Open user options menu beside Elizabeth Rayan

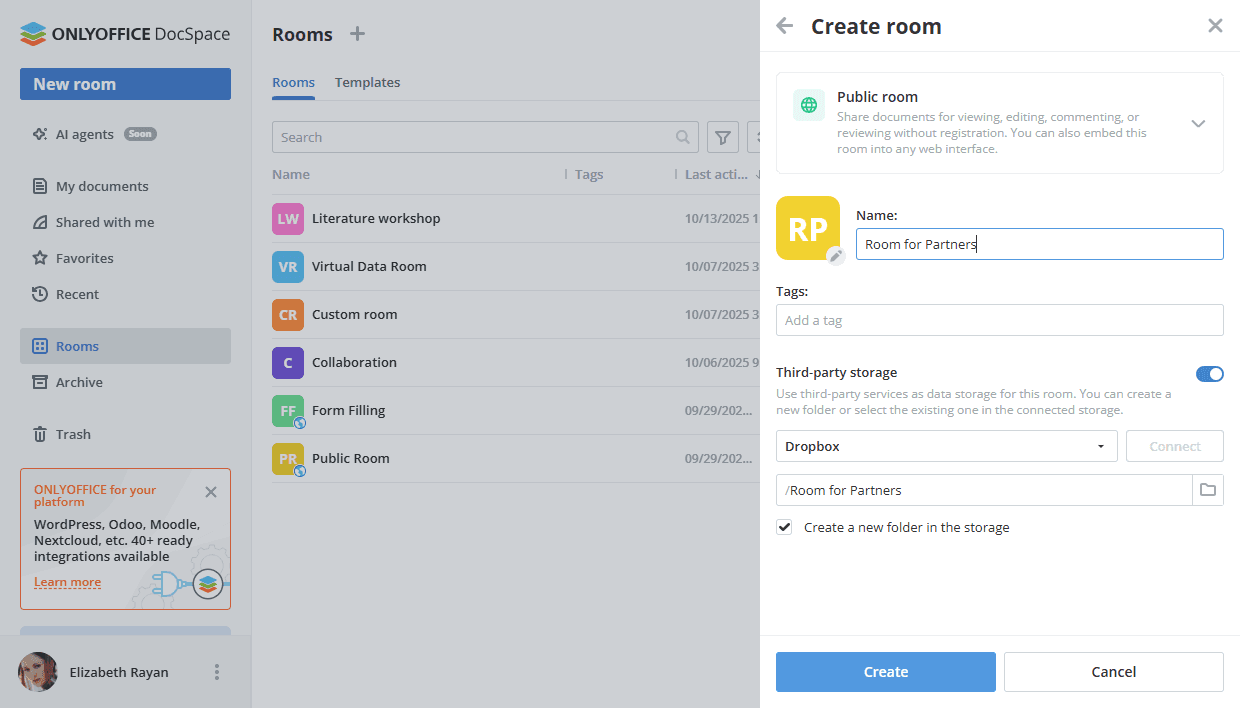[217, 672]
